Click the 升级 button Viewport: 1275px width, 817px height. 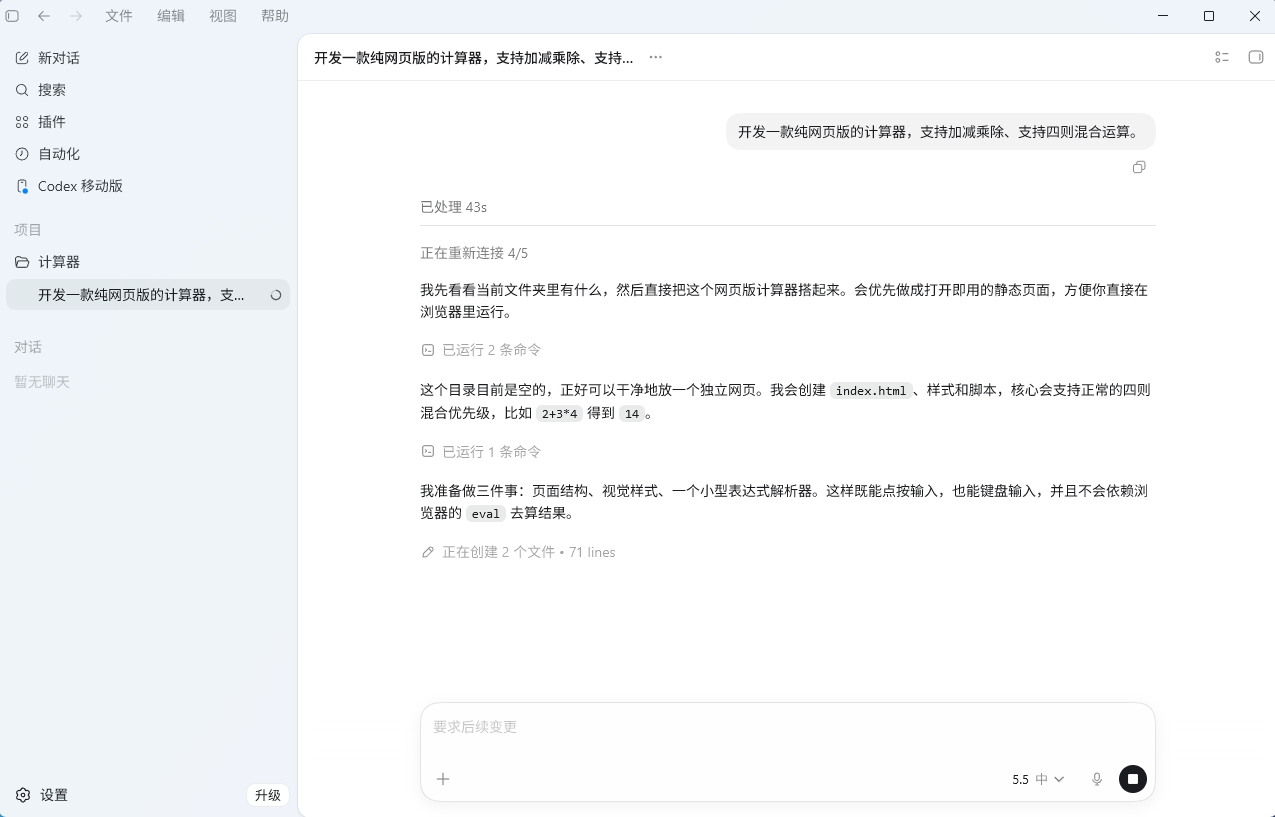click(x=267, y=795)
